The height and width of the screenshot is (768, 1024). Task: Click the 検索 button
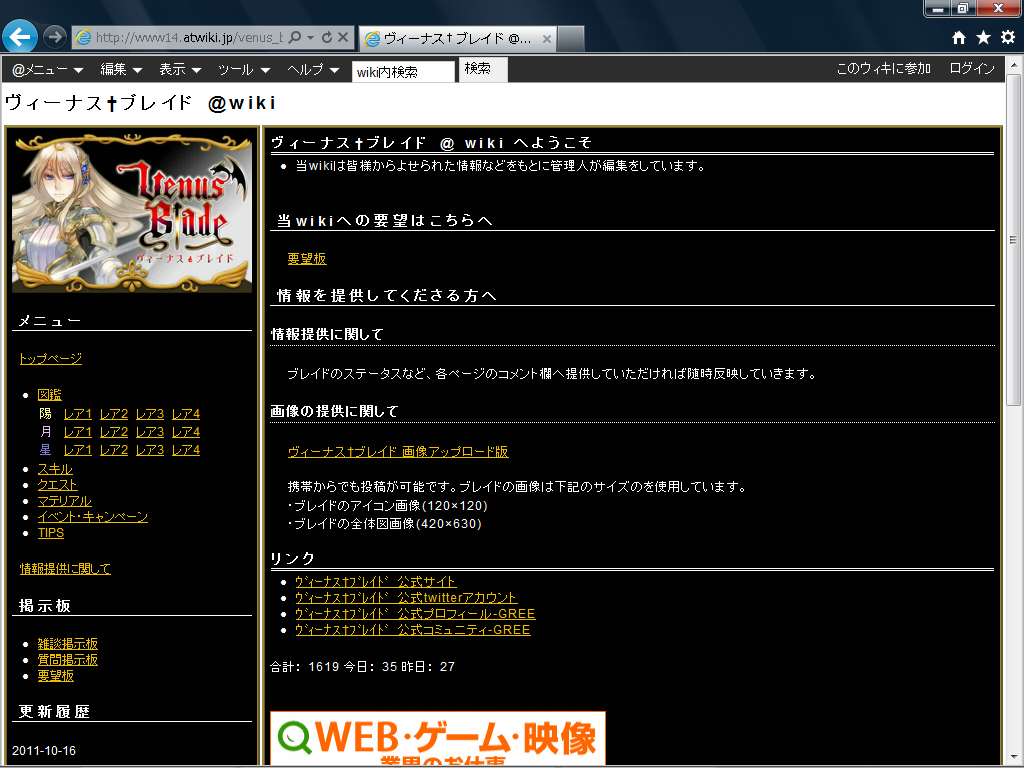(x=483, y=69)
